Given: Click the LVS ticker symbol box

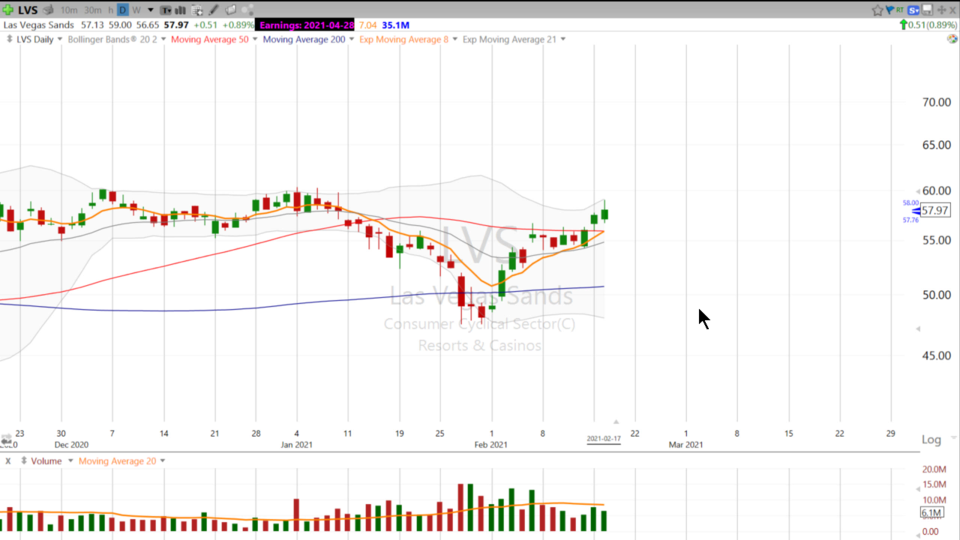Looking at the screenshot, I should coord(28,10).
